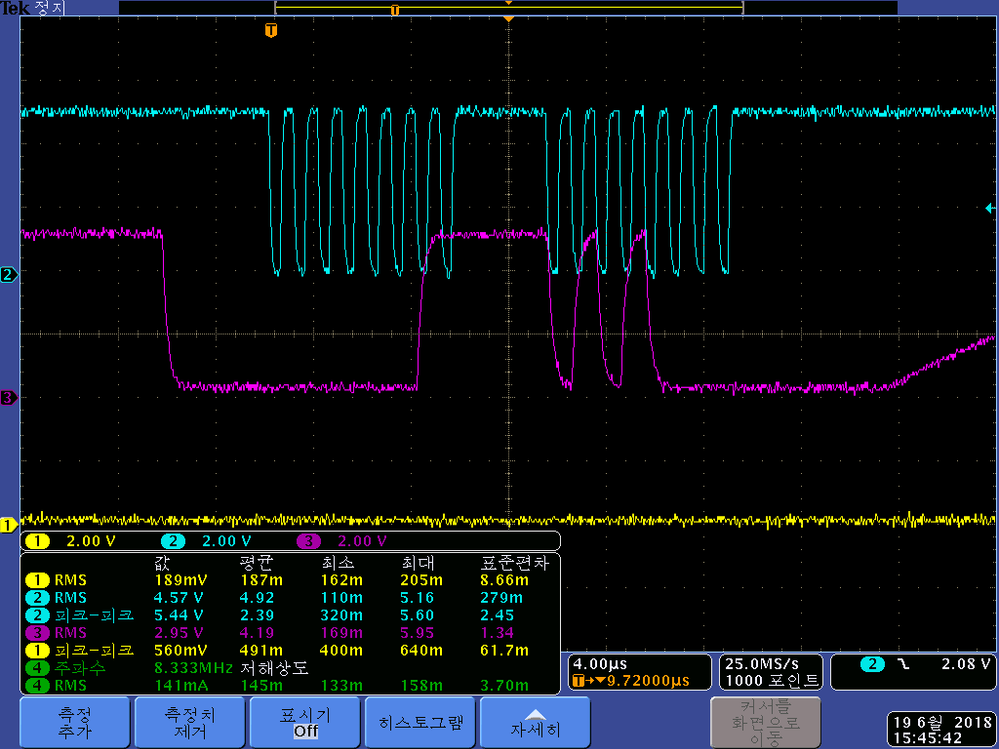Select the channel 3 badge showing 2.00 V
This screenshot has width=999, height=749.
coord(341,541)
